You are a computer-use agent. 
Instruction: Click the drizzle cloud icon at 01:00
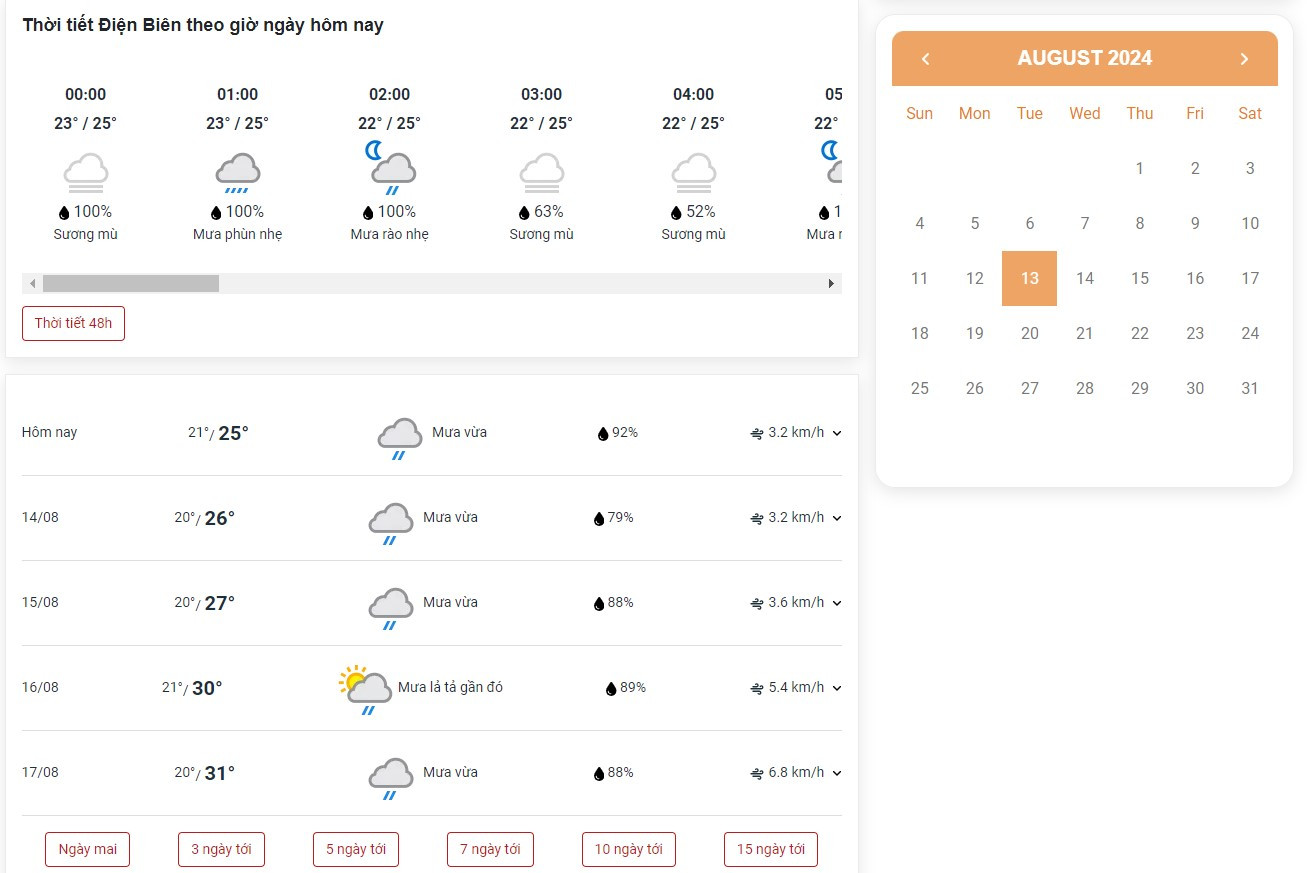(x=238, y=173)
